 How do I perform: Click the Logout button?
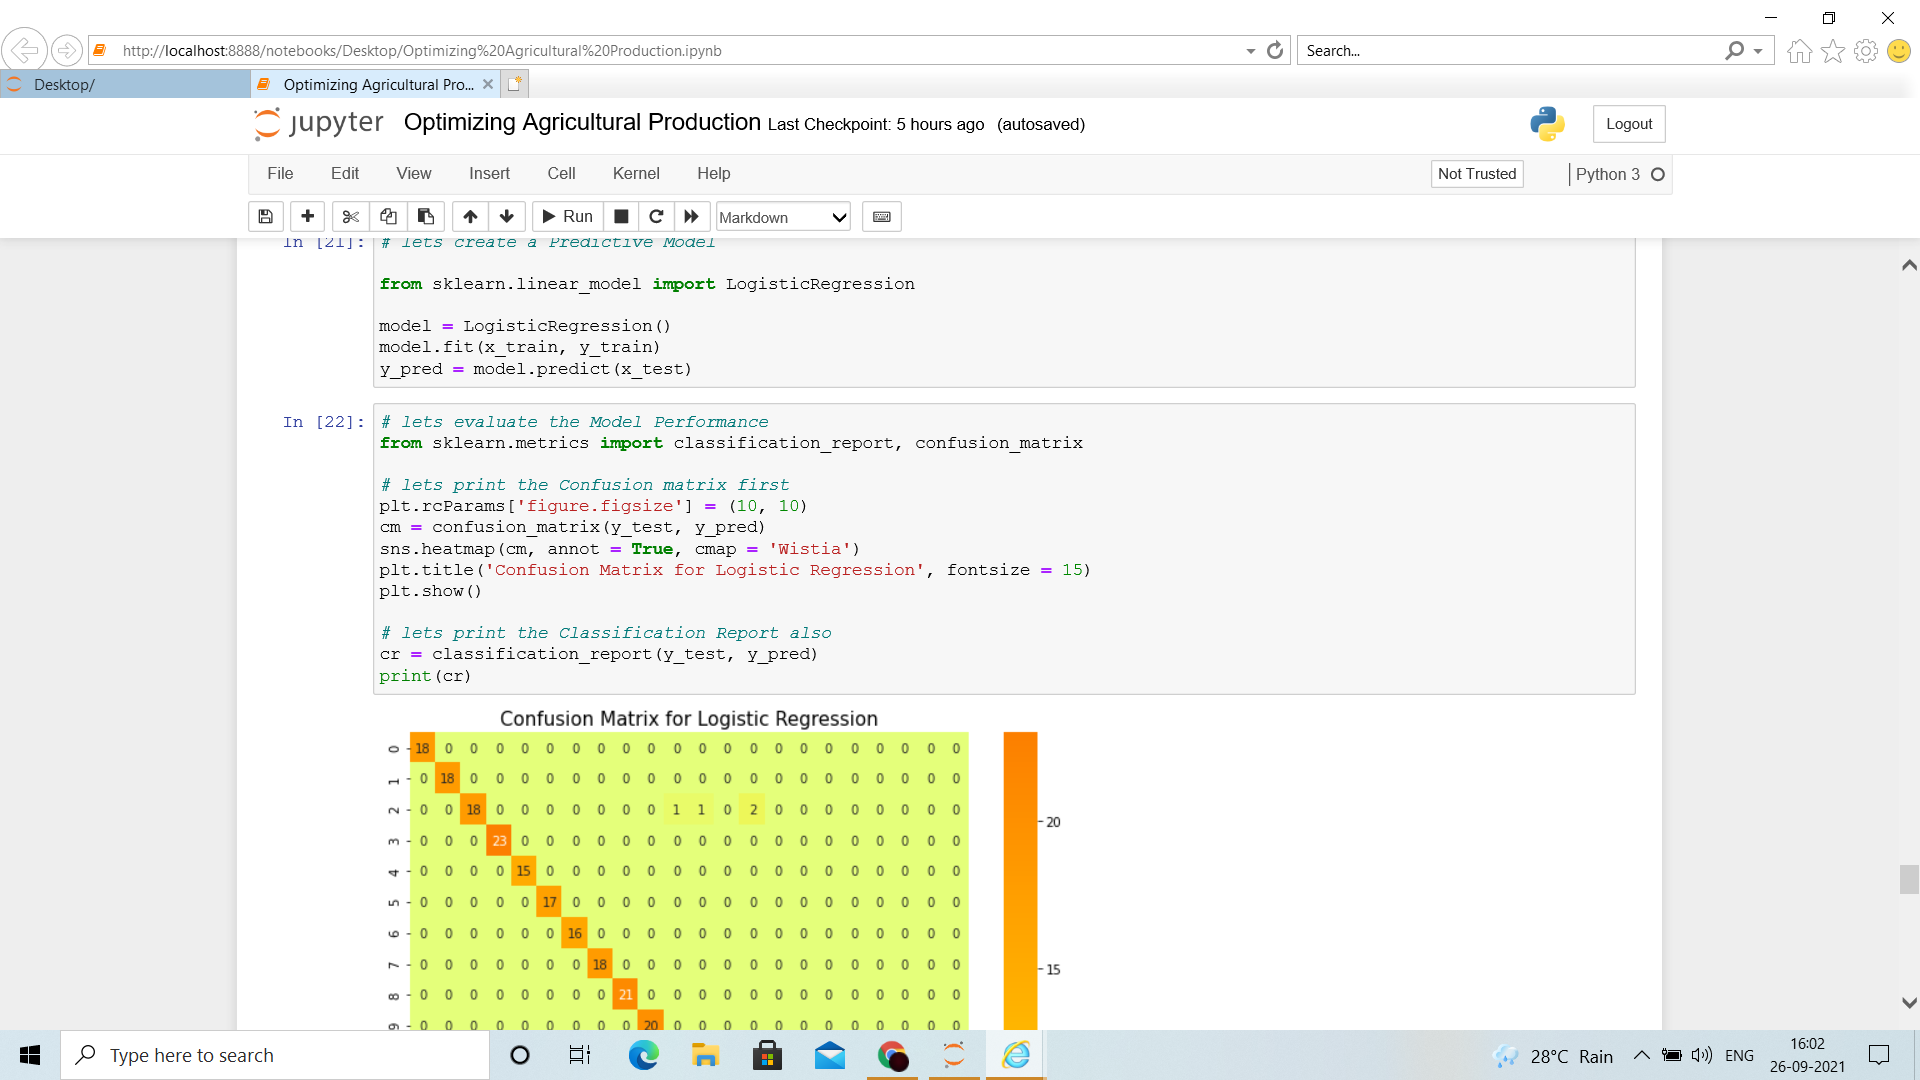click(1628, 124)
